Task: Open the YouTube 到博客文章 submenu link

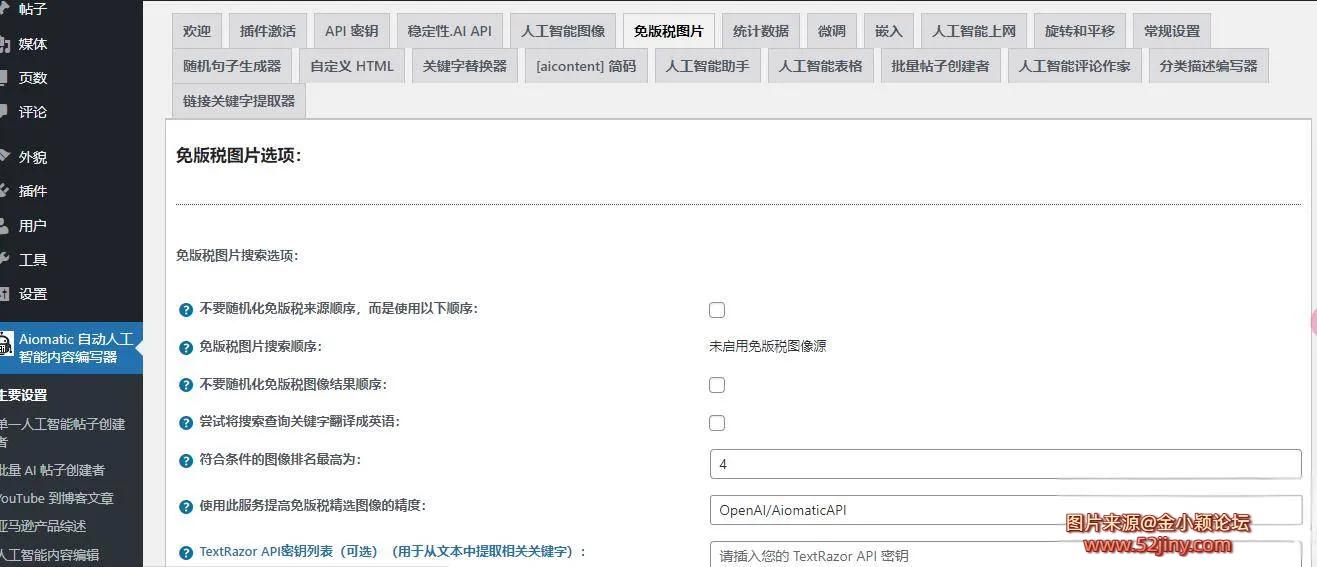Action: [x=57, y=498]
